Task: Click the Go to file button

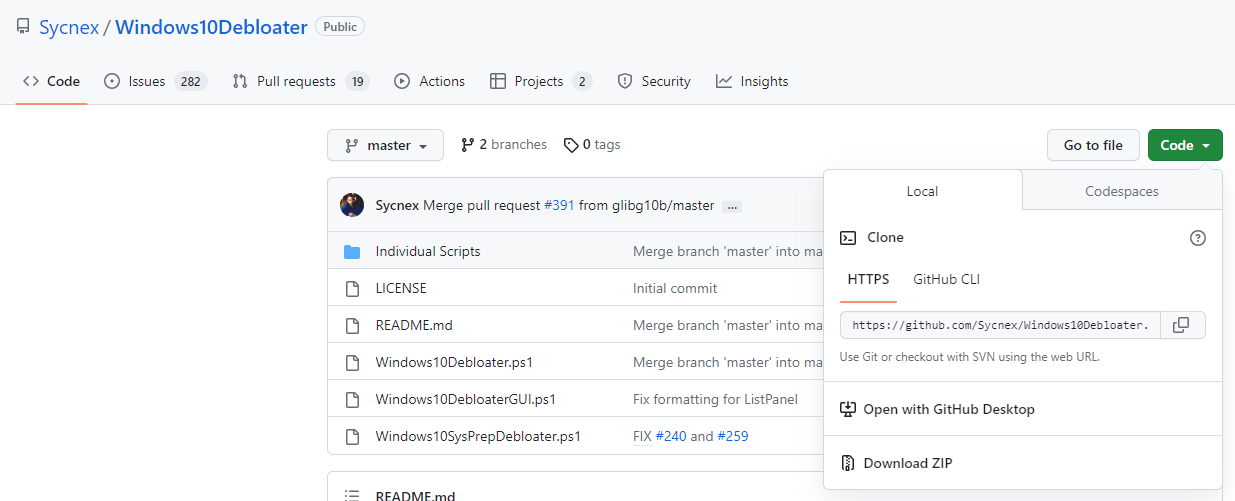Action: coord(1093,145)
